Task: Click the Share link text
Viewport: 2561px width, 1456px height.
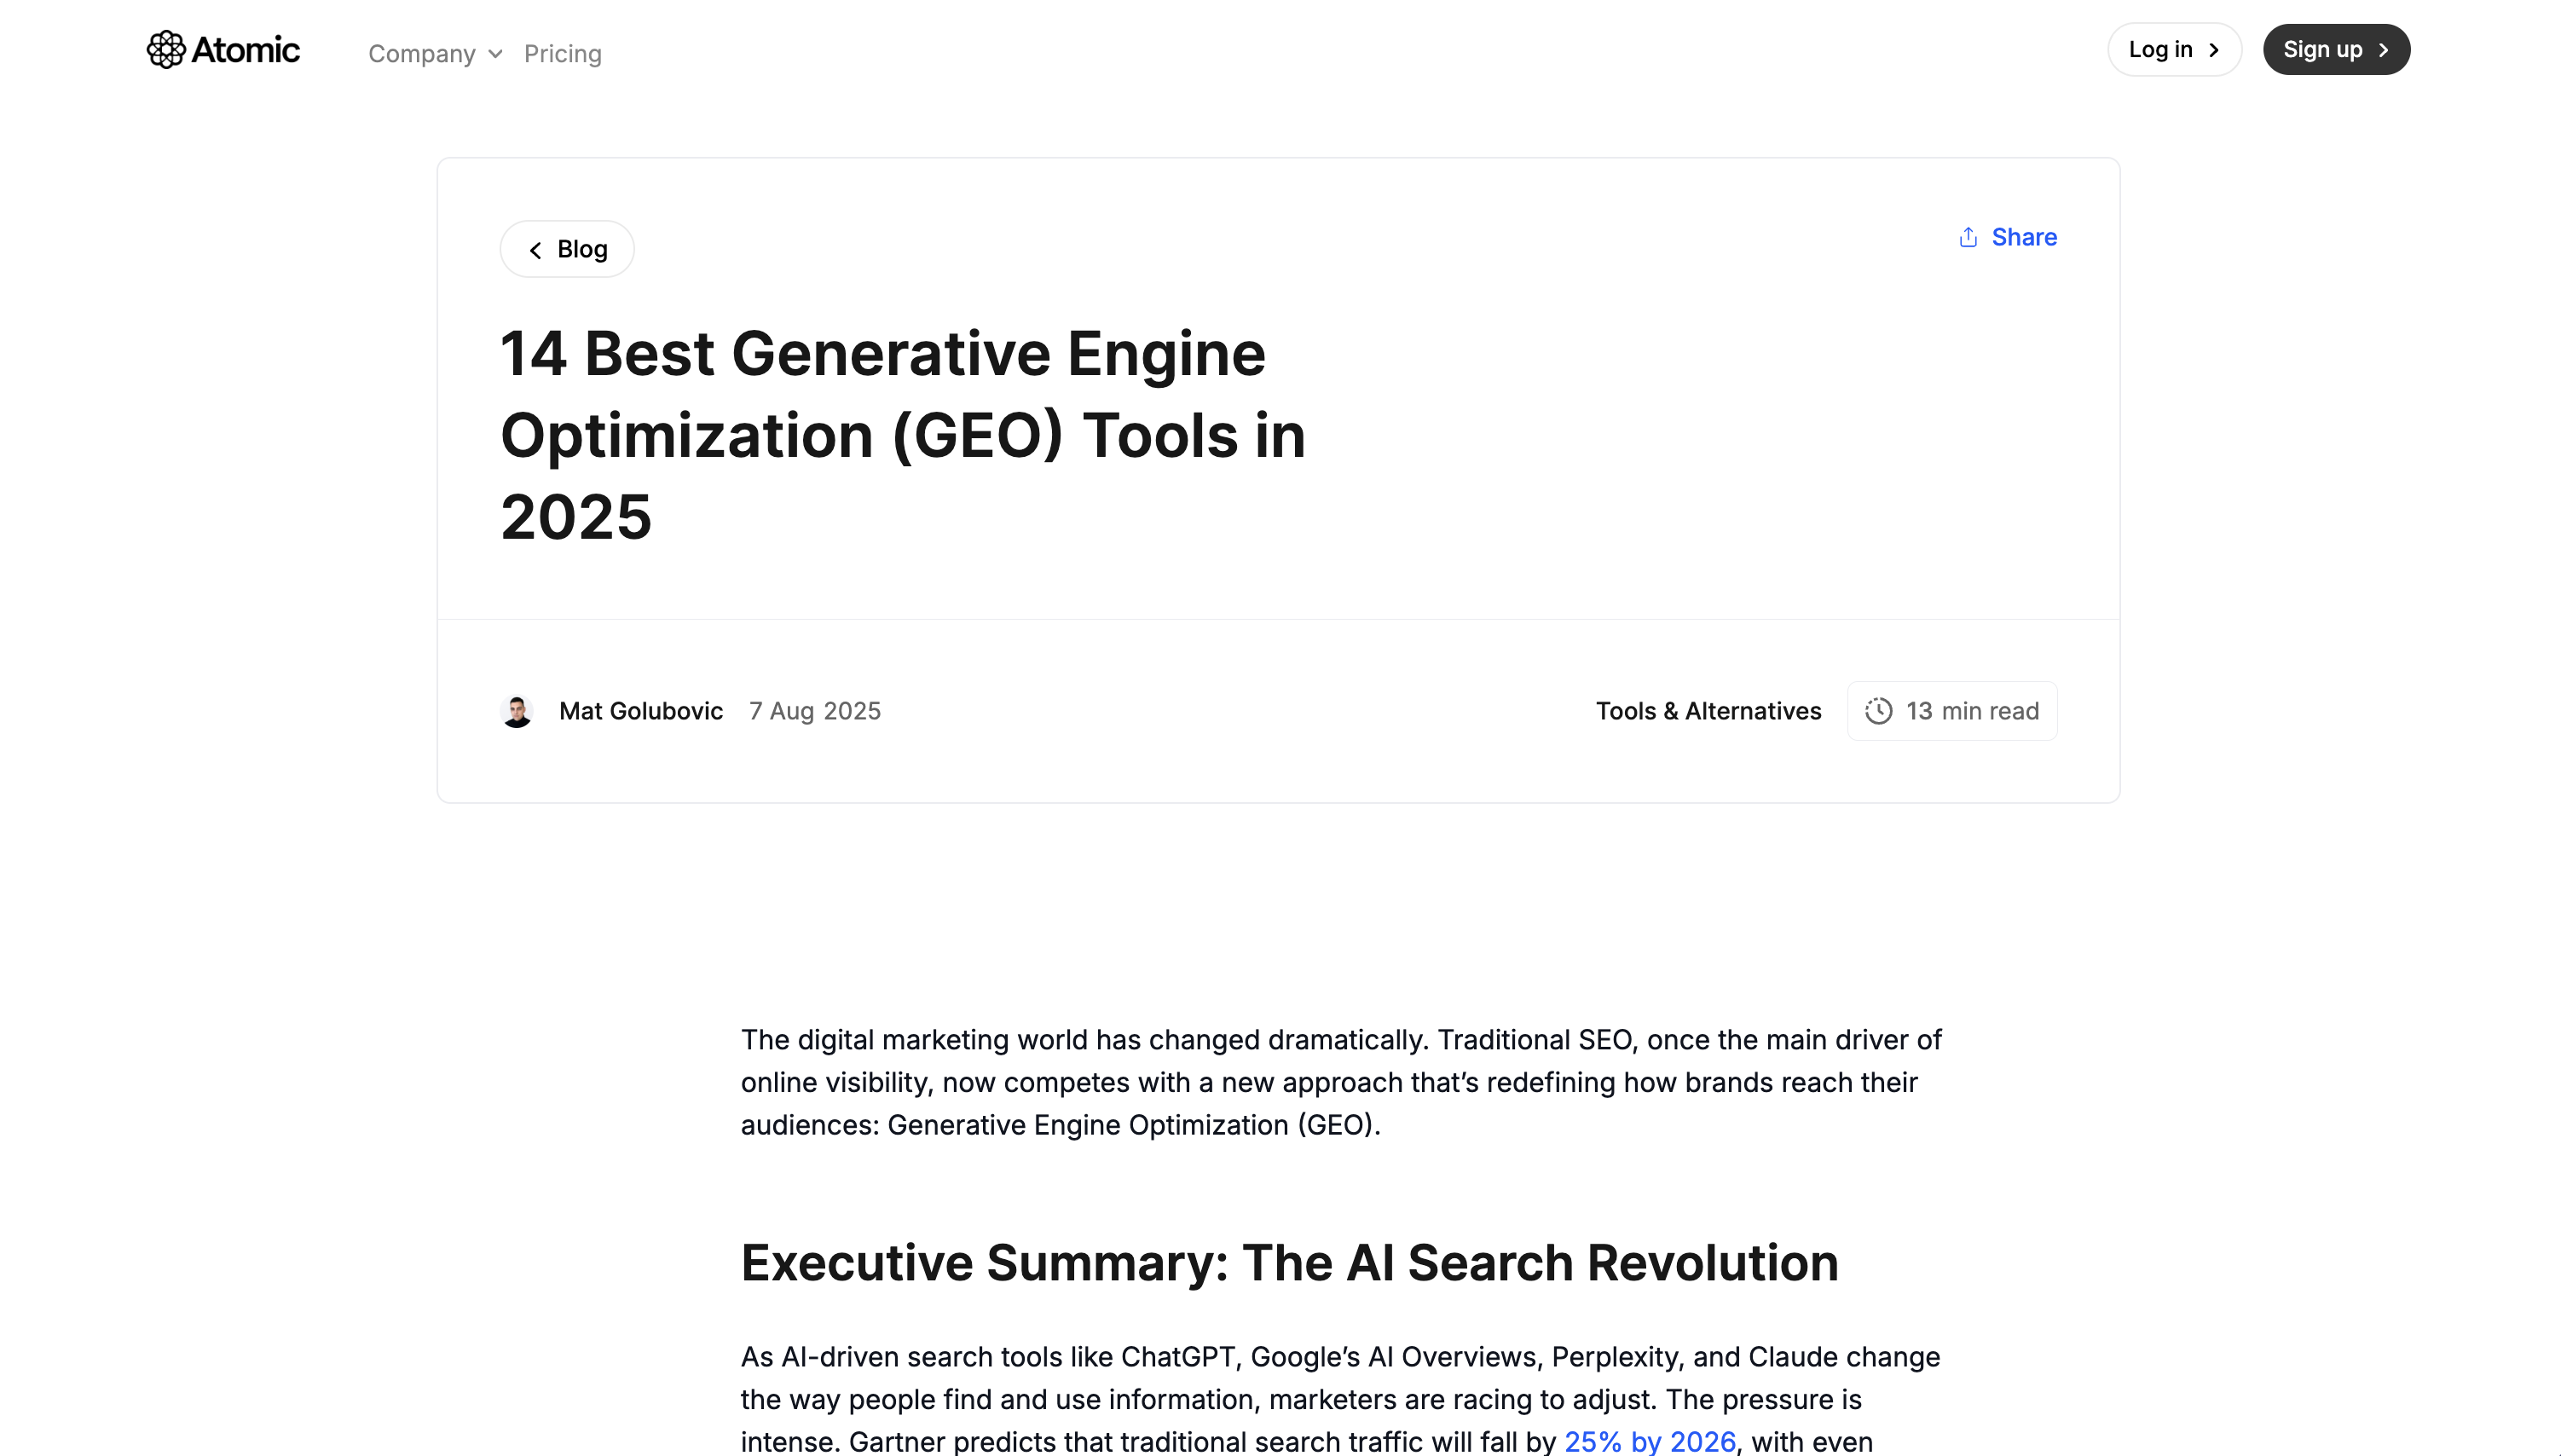Action: [x=2024, y=237]
